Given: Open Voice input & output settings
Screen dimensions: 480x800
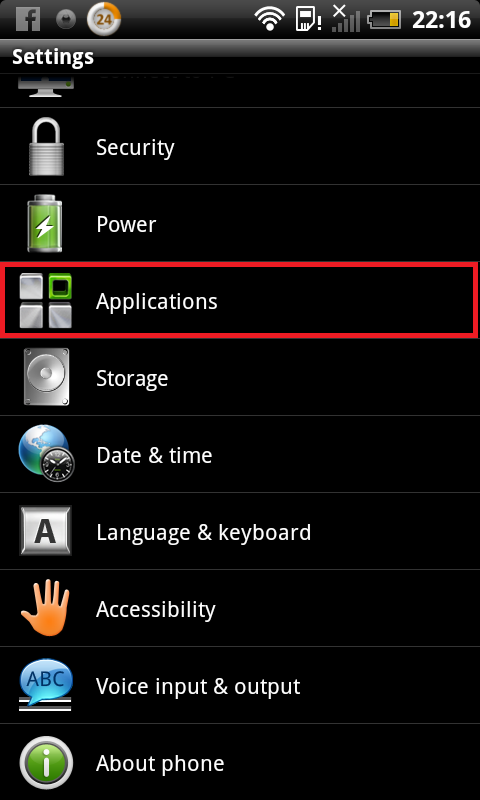Looking at the screenshot, I should [x=240, y=686].
